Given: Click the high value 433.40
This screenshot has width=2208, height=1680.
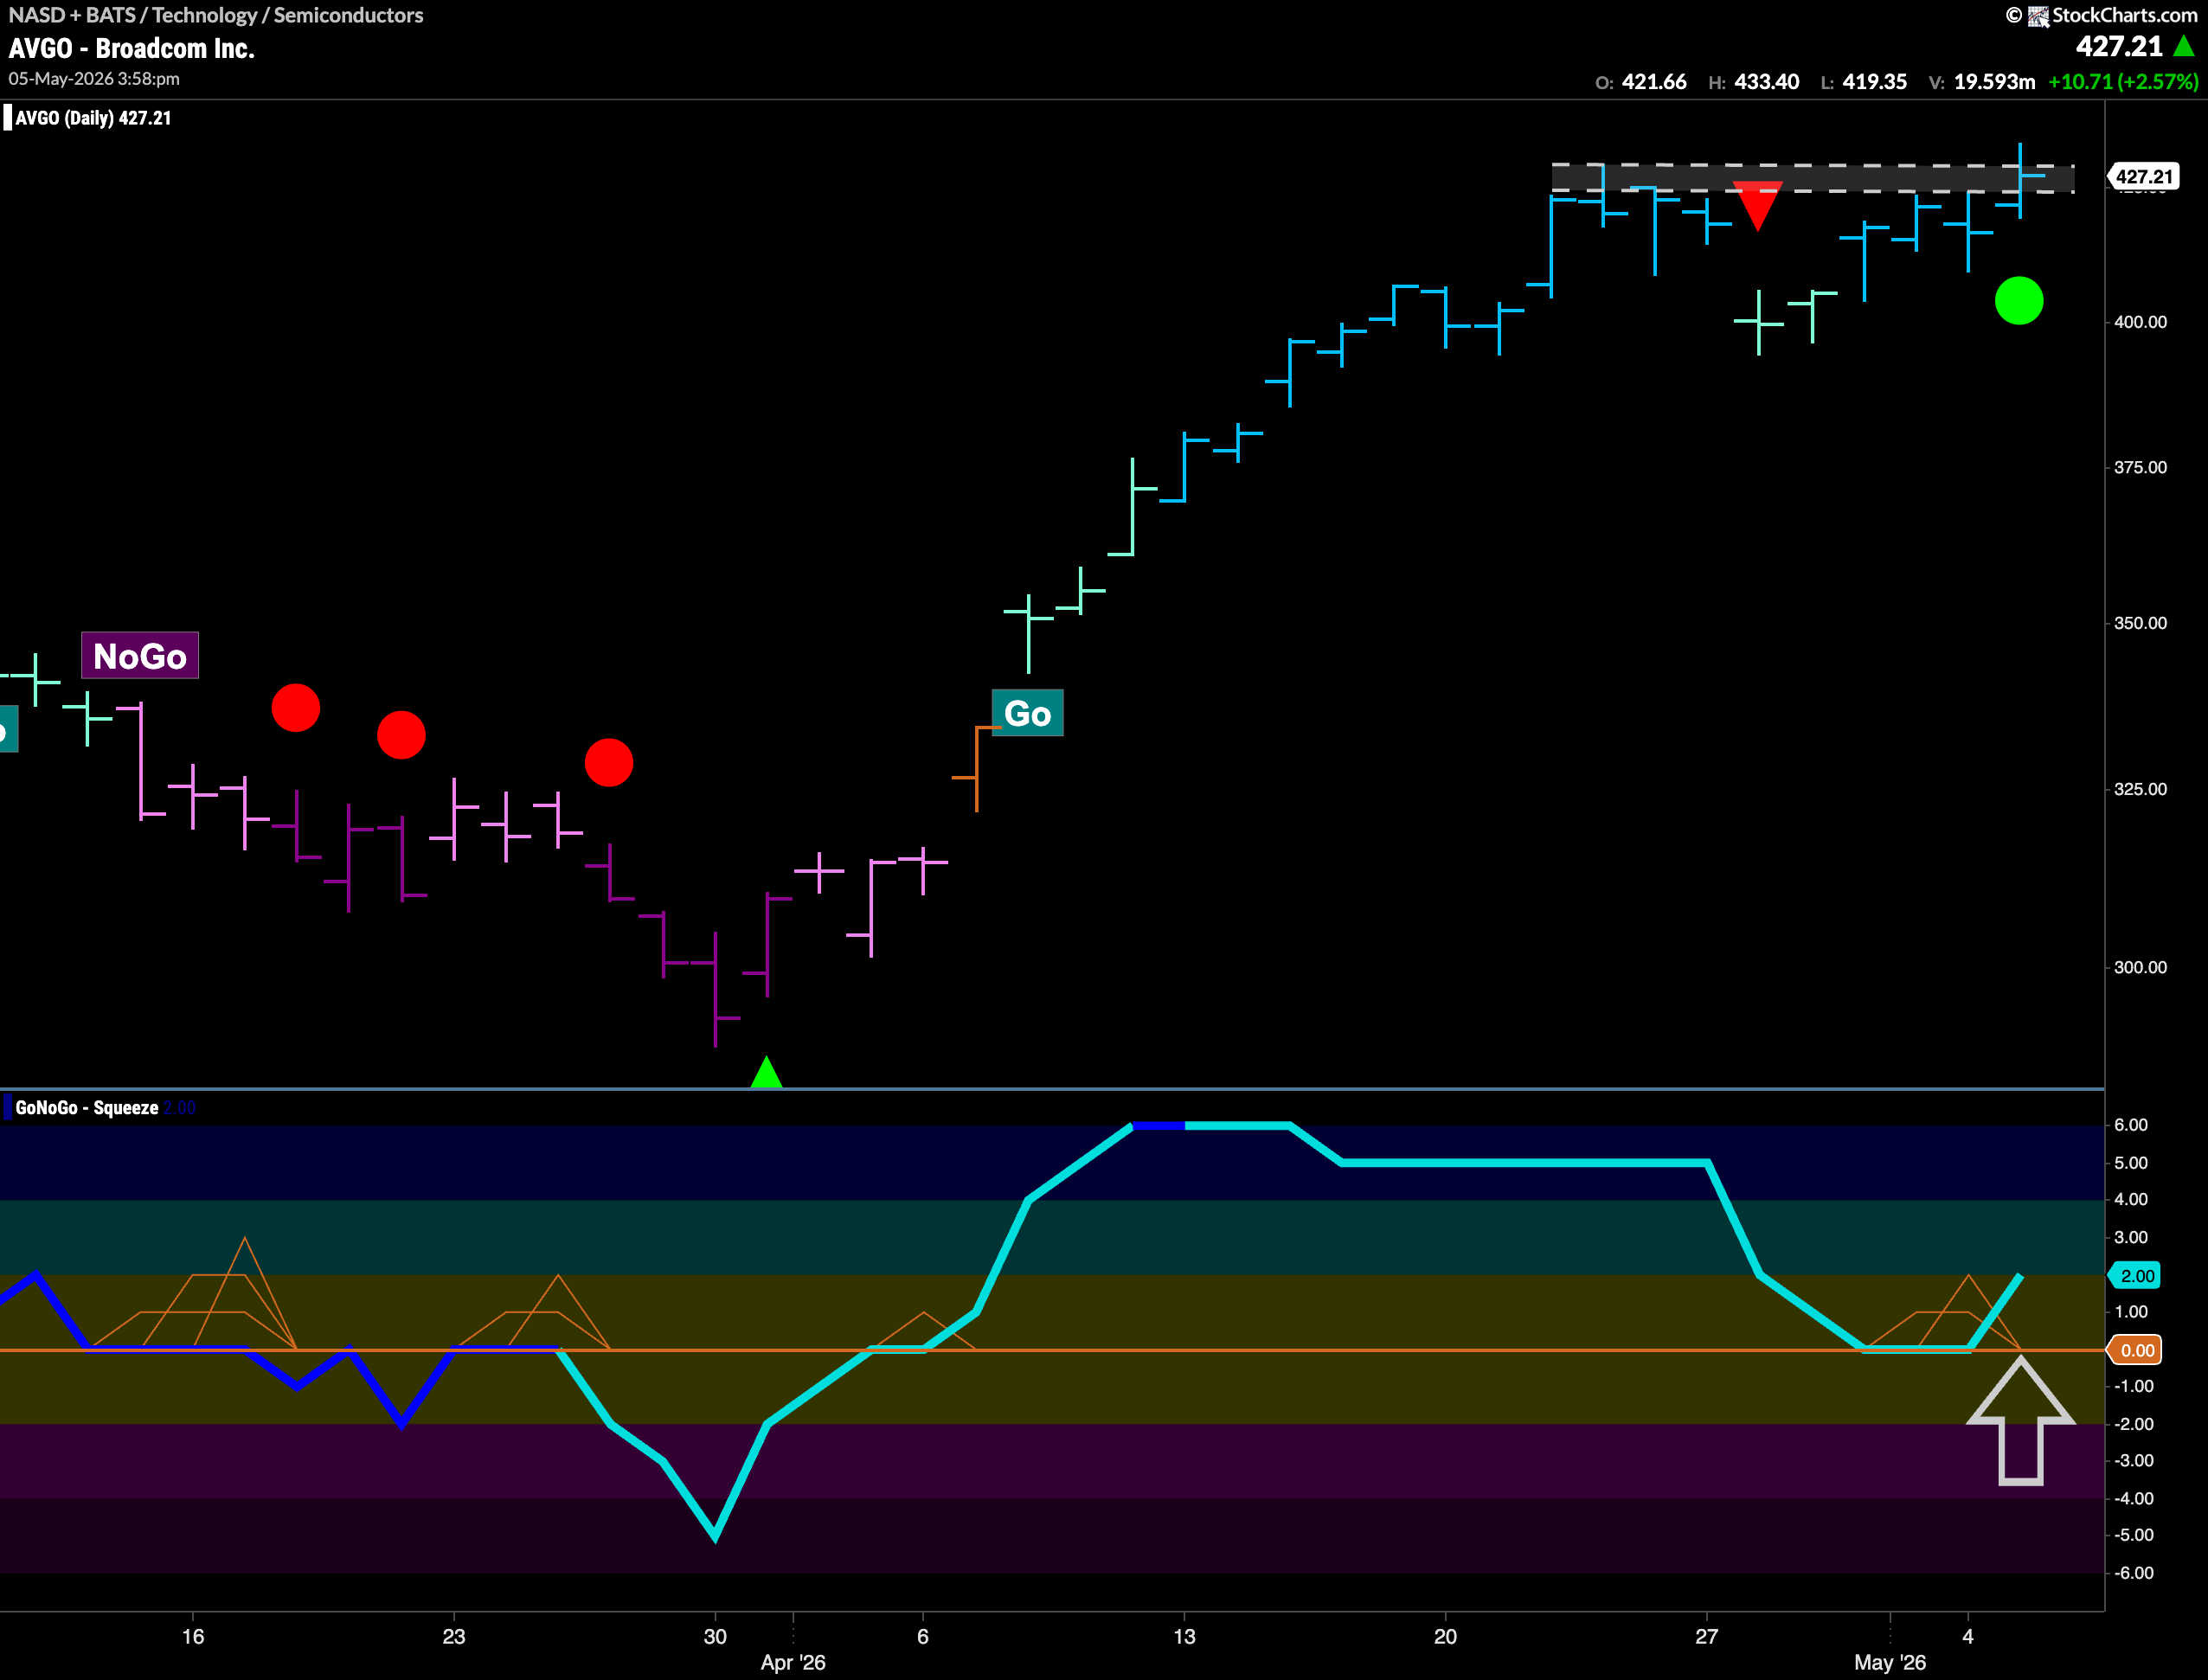Looking at the screenshot, I should click(x=1766, y=82).
